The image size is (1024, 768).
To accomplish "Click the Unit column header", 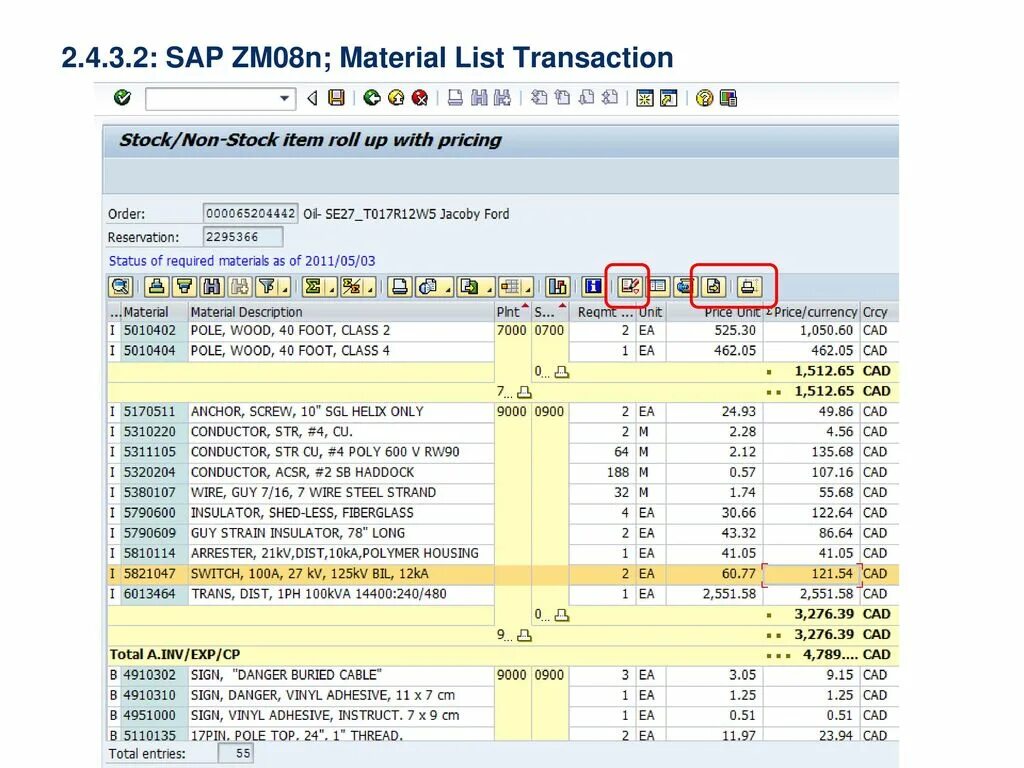I will point(650,312).
